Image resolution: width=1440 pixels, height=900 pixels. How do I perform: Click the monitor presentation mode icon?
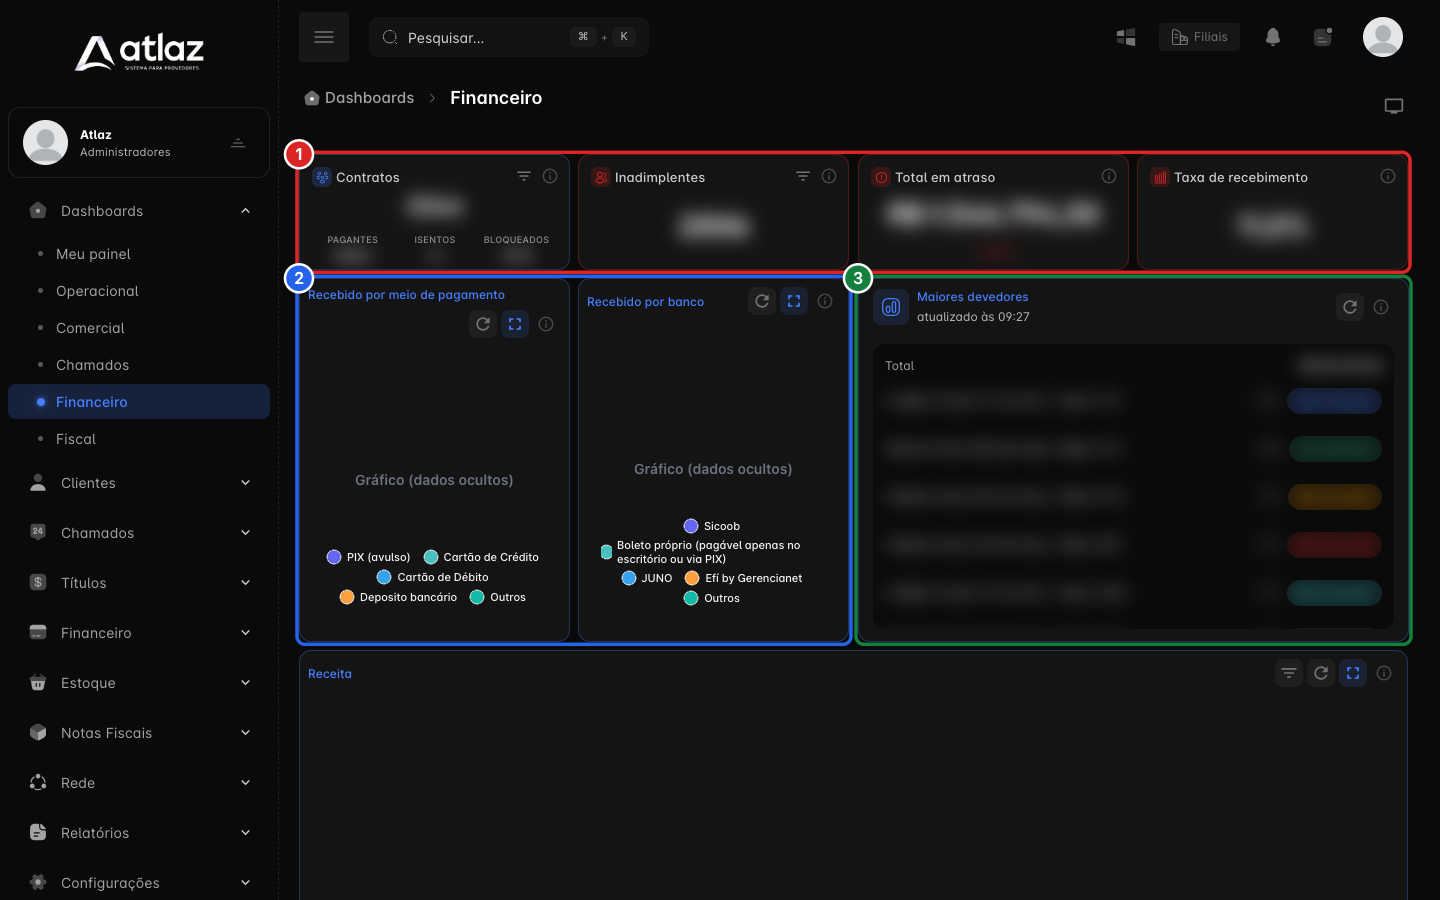[x=1394, y=106]
